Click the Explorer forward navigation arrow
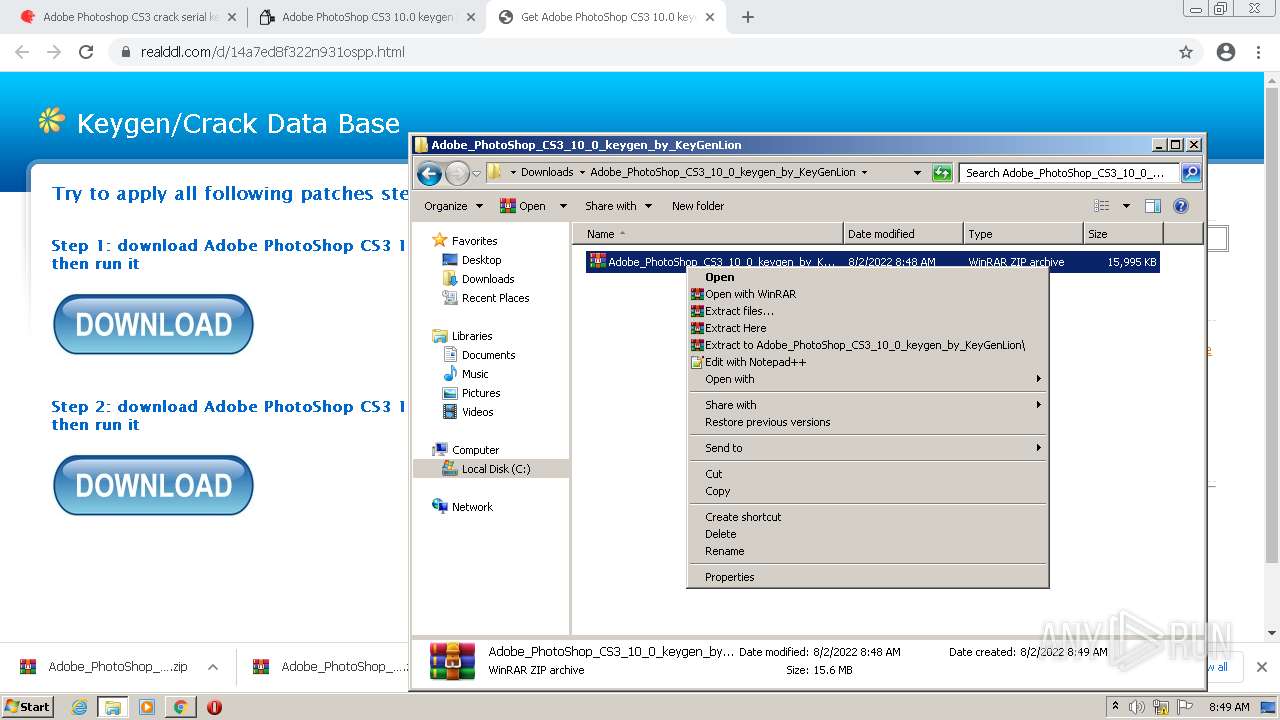Viewport: 1280px width, 720px height. coord(457,173)
